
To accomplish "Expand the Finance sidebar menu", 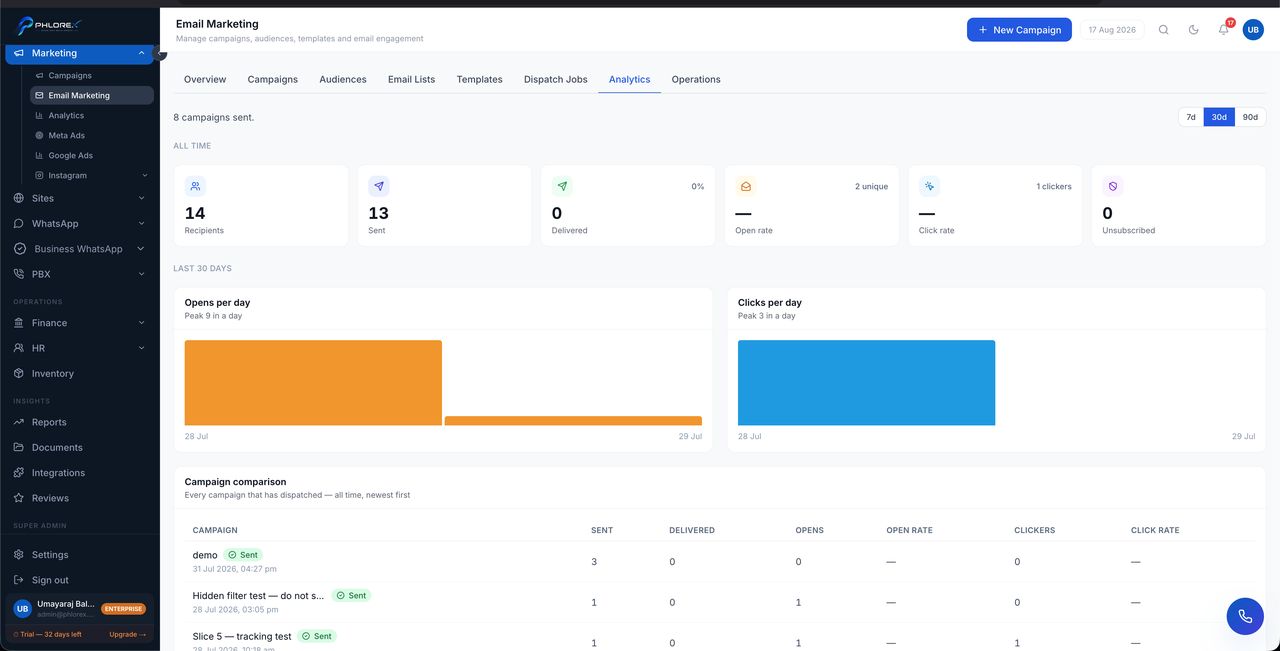I will tap(80, 323).
